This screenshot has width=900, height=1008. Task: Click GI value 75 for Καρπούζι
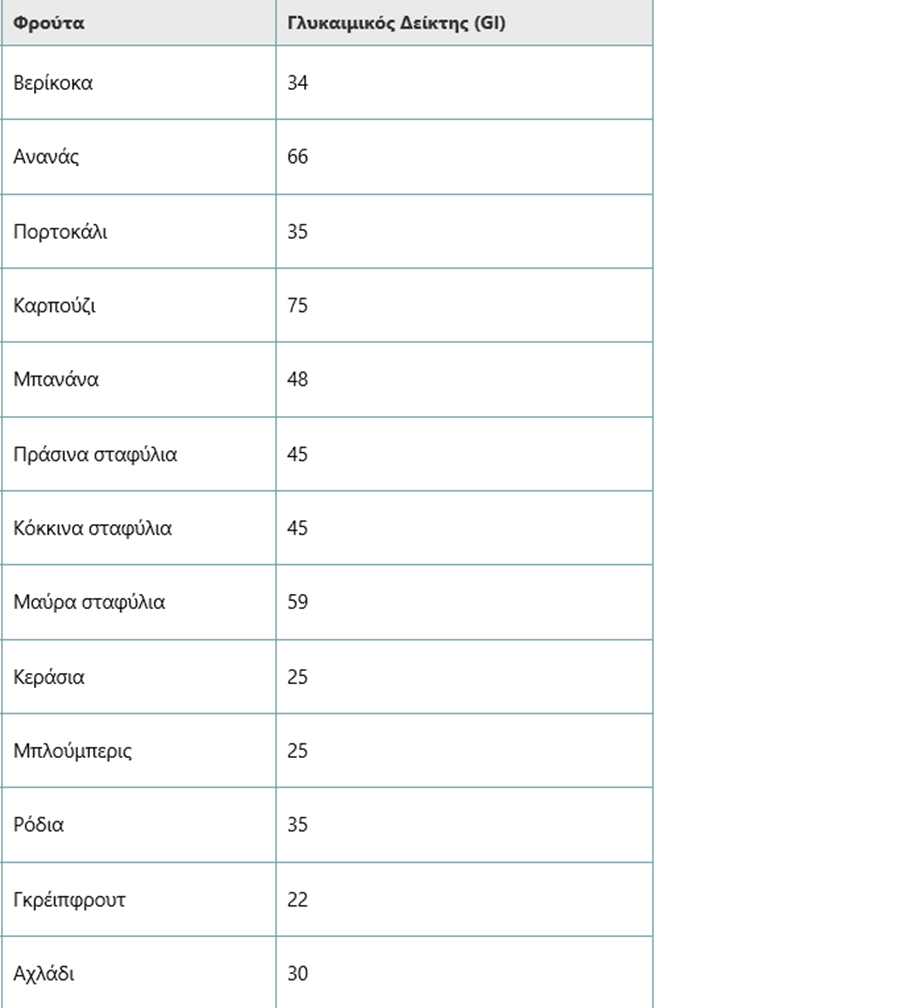[x=298, y=305]
